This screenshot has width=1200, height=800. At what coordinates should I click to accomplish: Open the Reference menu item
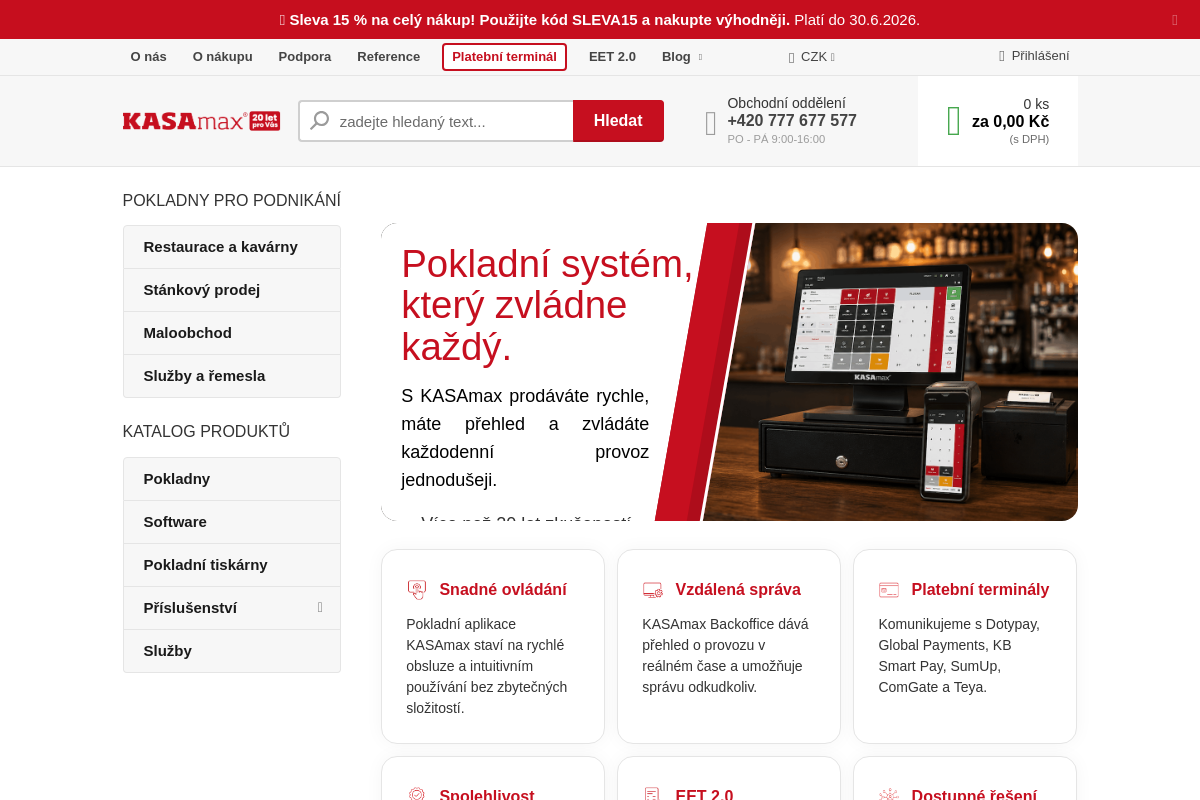(x=389, y=57)
